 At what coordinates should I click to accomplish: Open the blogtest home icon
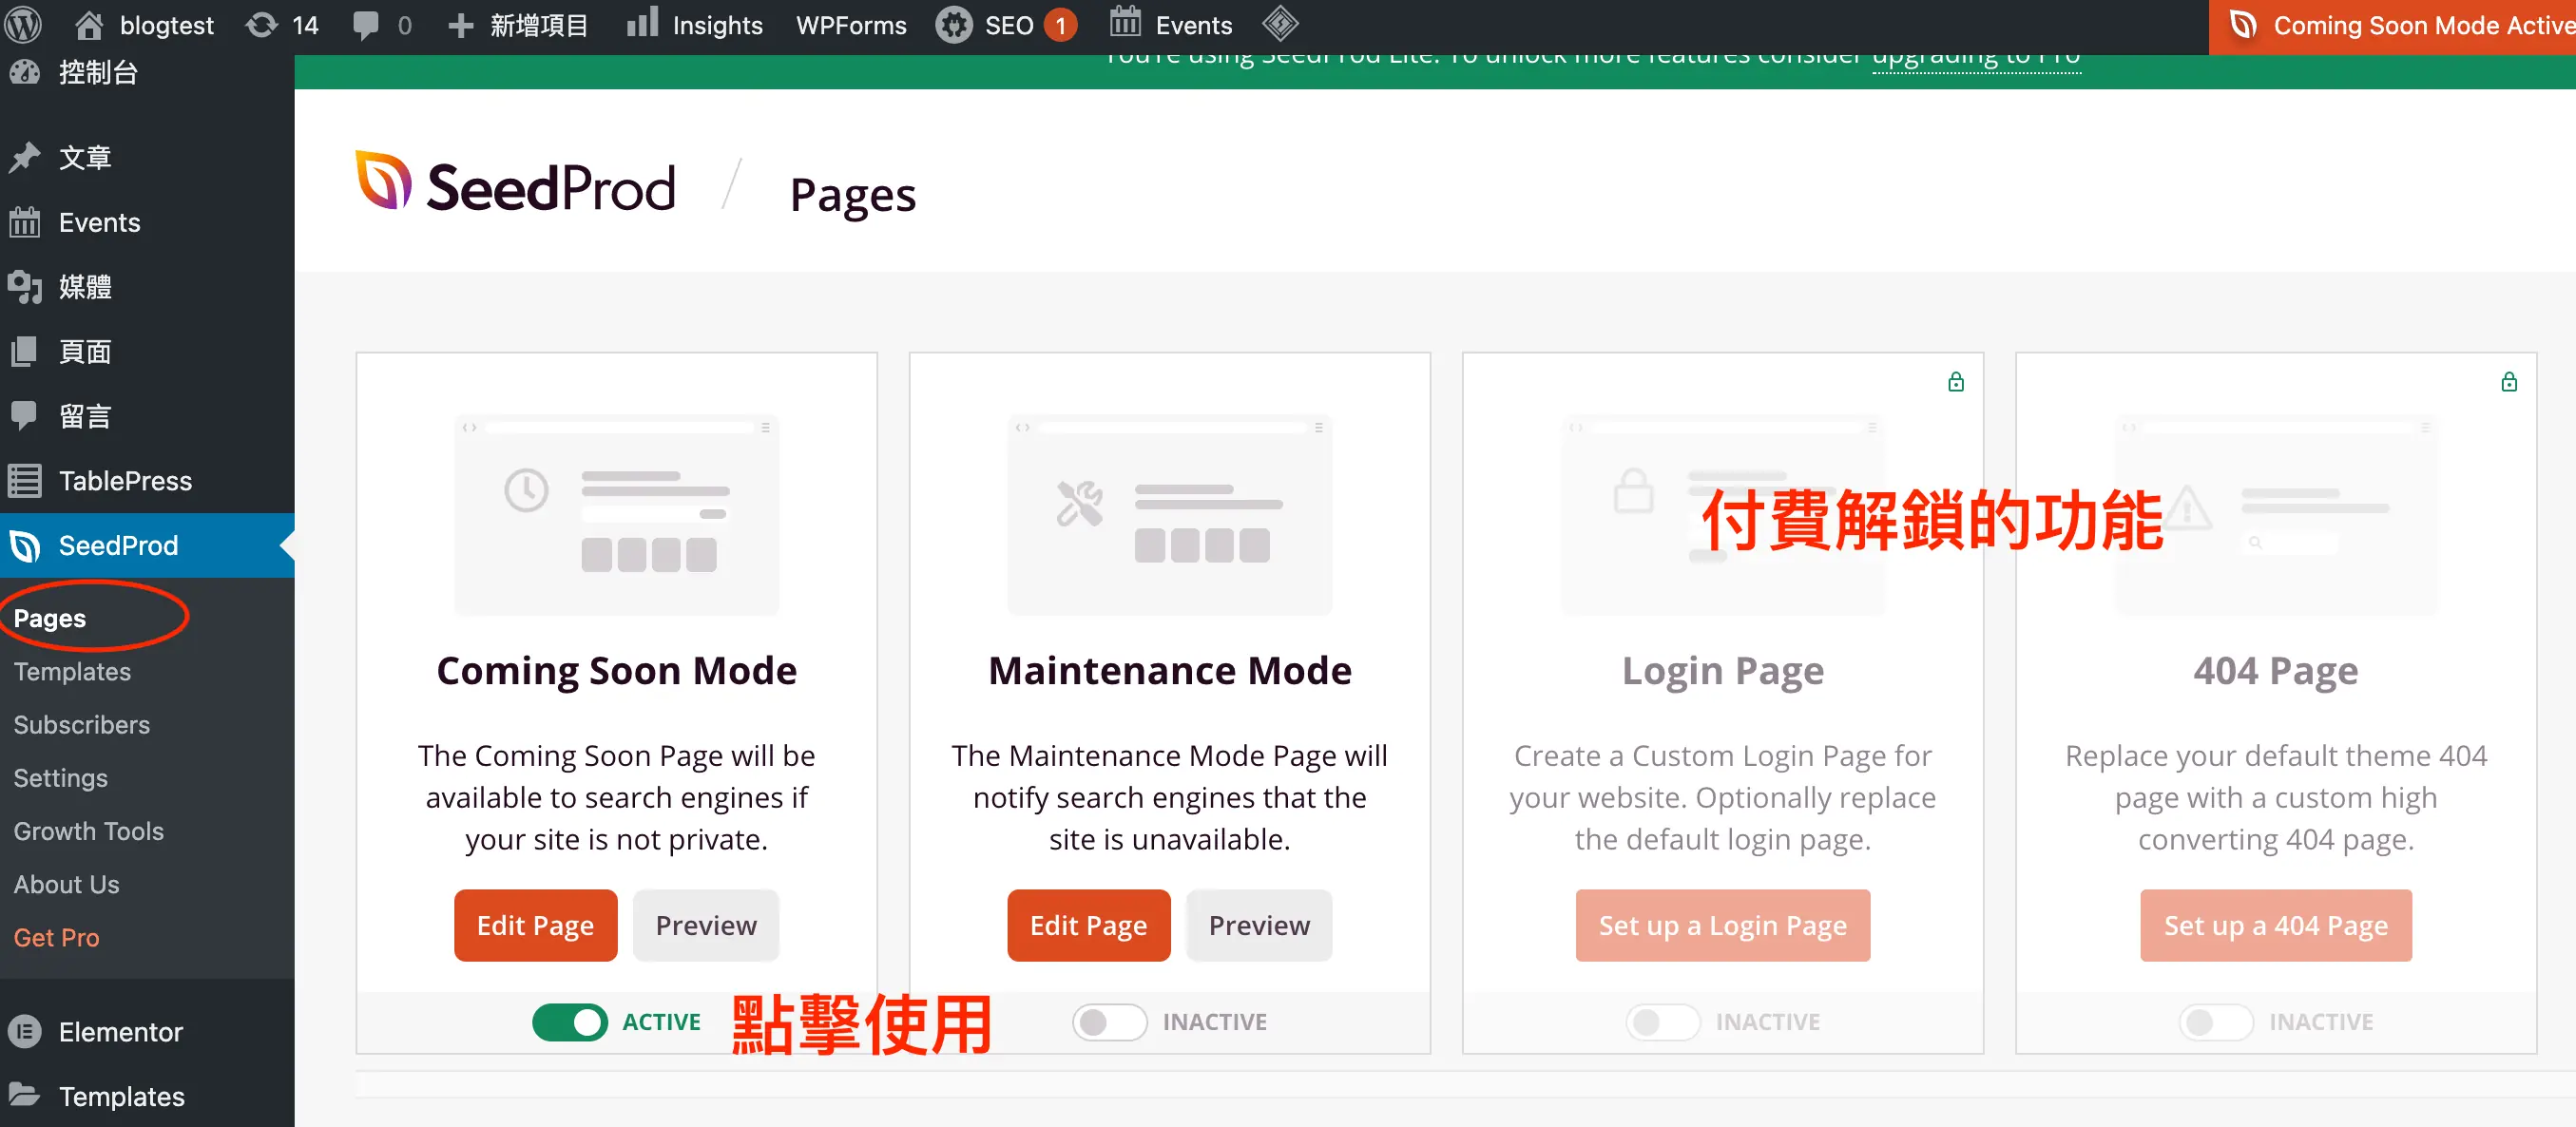(x=89, y=25)
